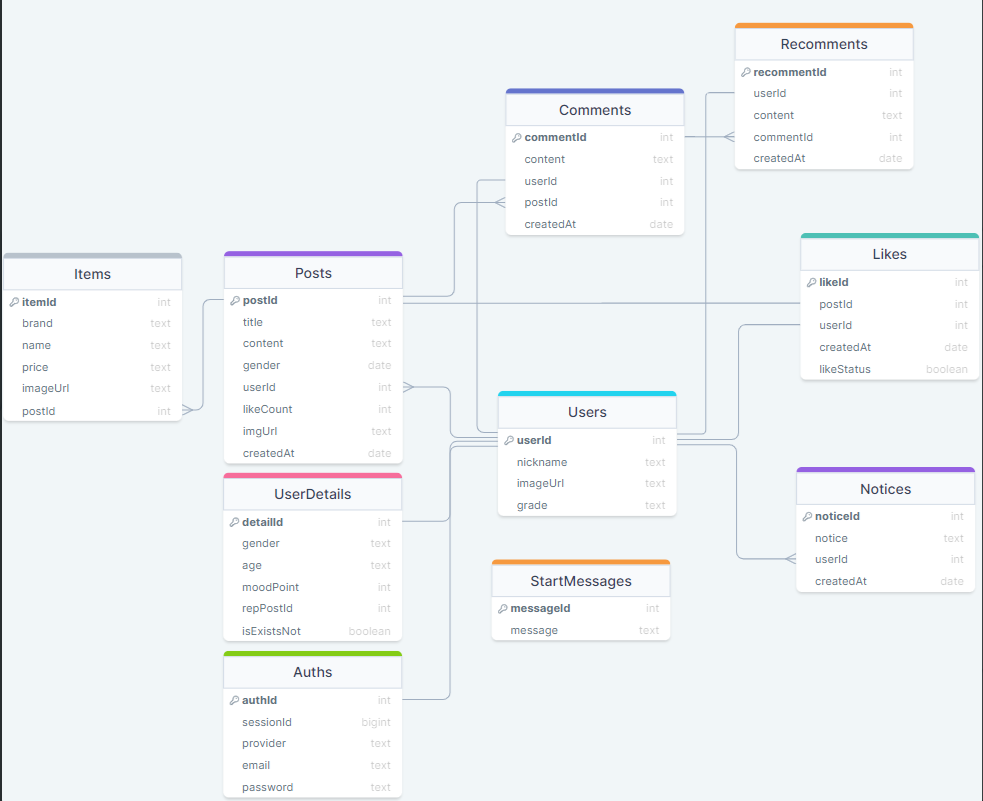The width and height of the screenshot is (983, 801).
Task: Select the Likes table header
Action: [x=890, y=254]
